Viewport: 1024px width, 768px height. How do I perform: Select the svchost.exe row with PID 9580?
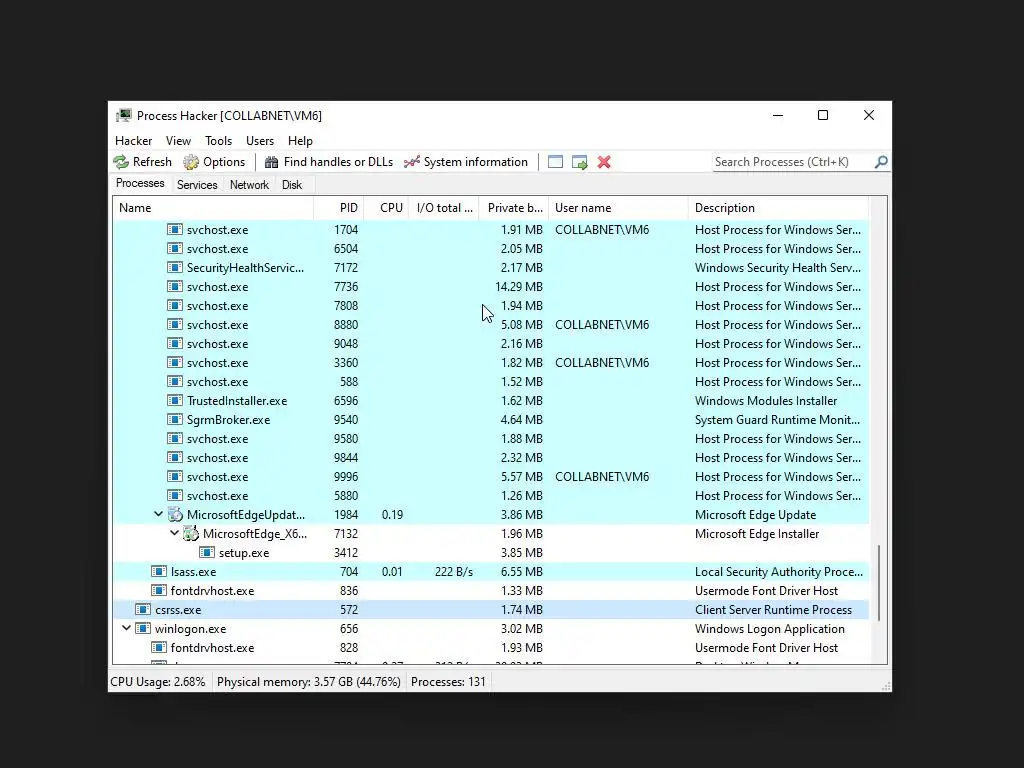(491, 438)
